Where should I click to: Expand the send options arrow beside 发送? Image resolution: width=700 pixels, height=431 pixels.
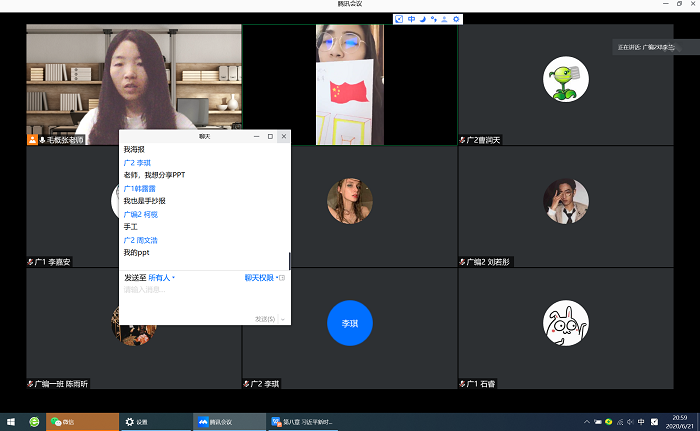(283, 319)
